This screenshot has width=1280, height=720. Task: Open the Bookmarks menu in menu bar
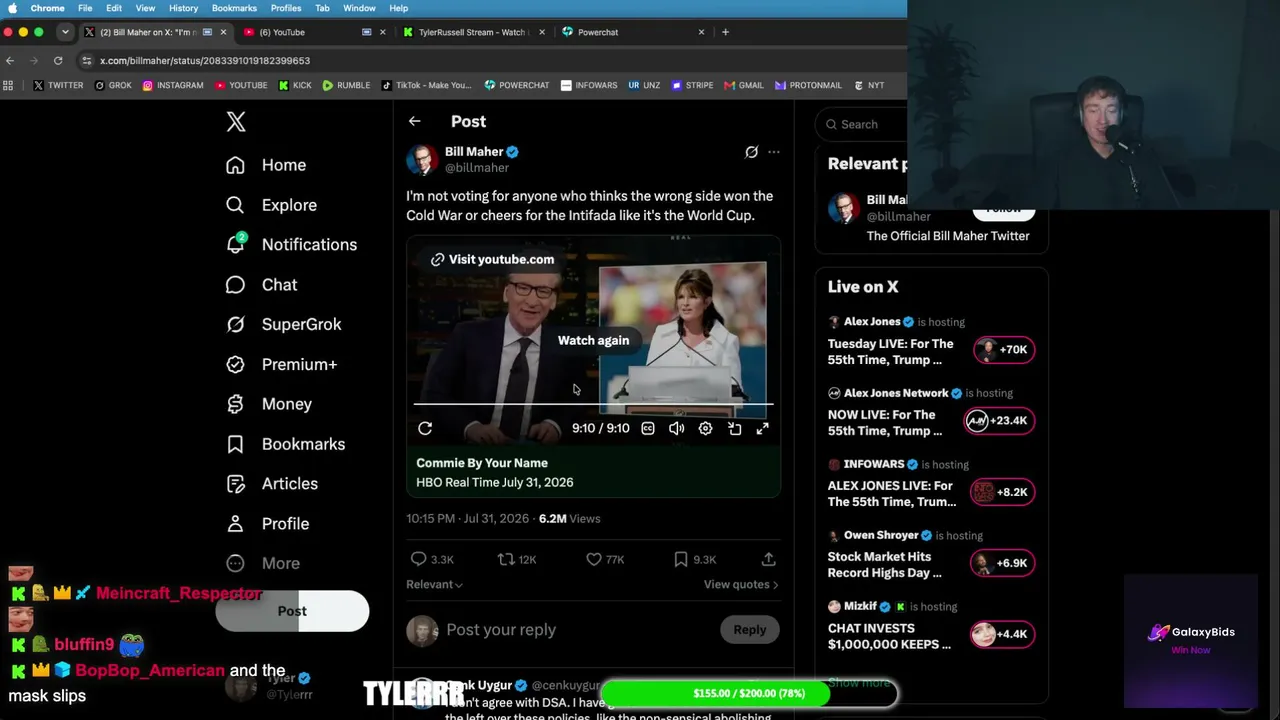coord(234,8)
